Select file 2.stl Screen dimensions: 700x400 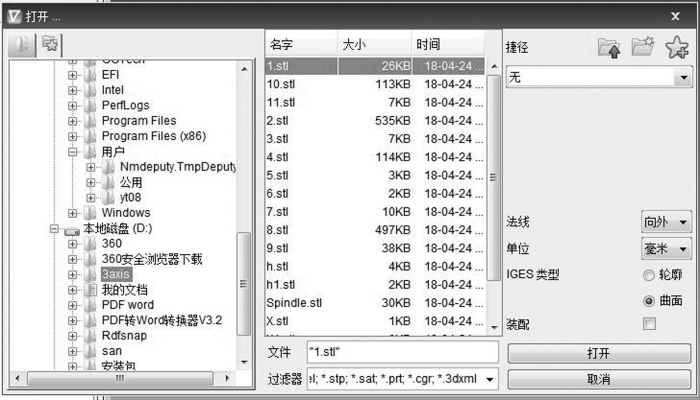(x=375, y=121)
